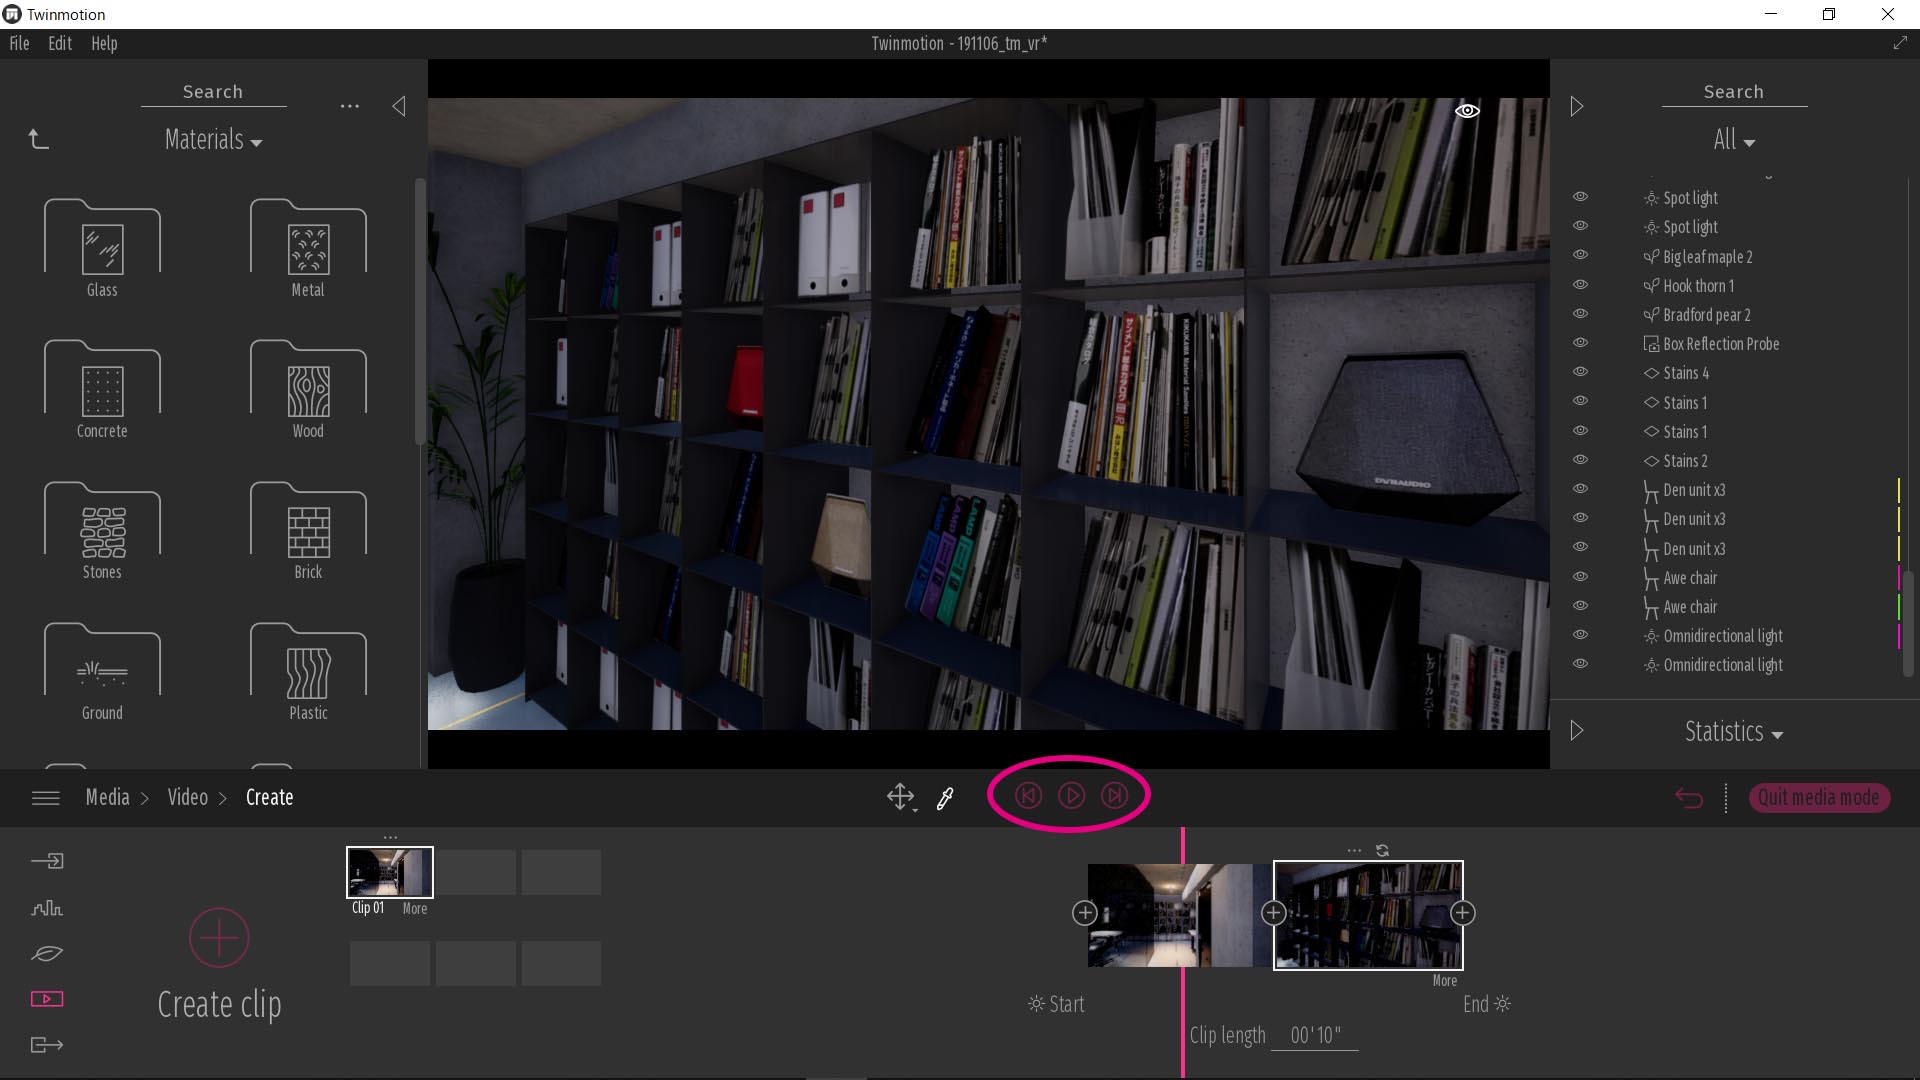The height and width of the screenshot is (1080, 1920).
Task: Click the Export icon in left sidebar
Action: click(47, 1046)
